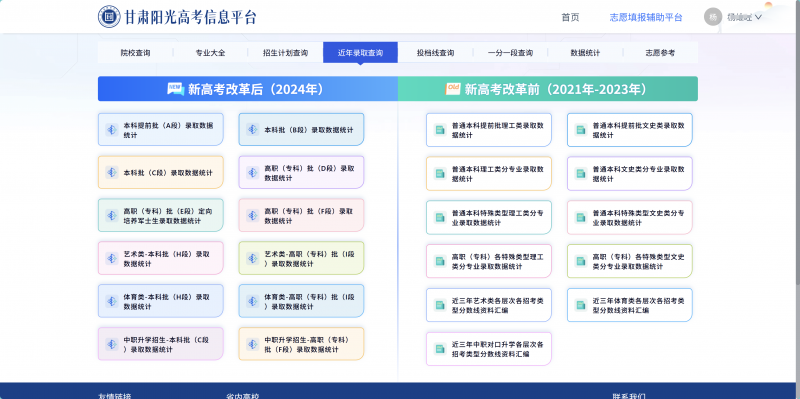Click the platform logo emblem
Screen dimensions: 800x399
click(109, 17)
